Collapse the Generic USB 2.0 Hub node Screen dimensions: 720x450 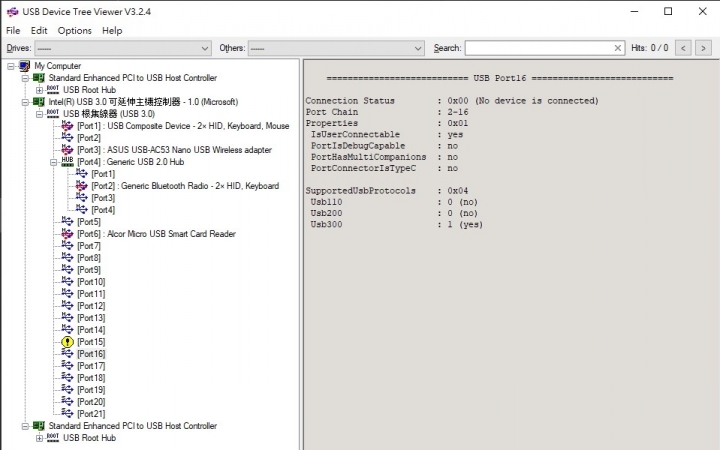tap(54, 162)
